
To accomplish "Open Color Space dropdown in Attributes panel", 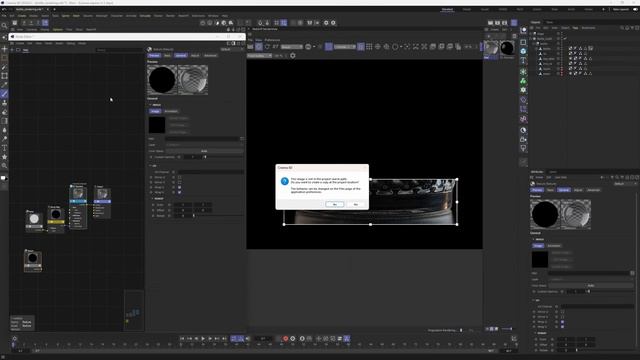I will 591,286.
